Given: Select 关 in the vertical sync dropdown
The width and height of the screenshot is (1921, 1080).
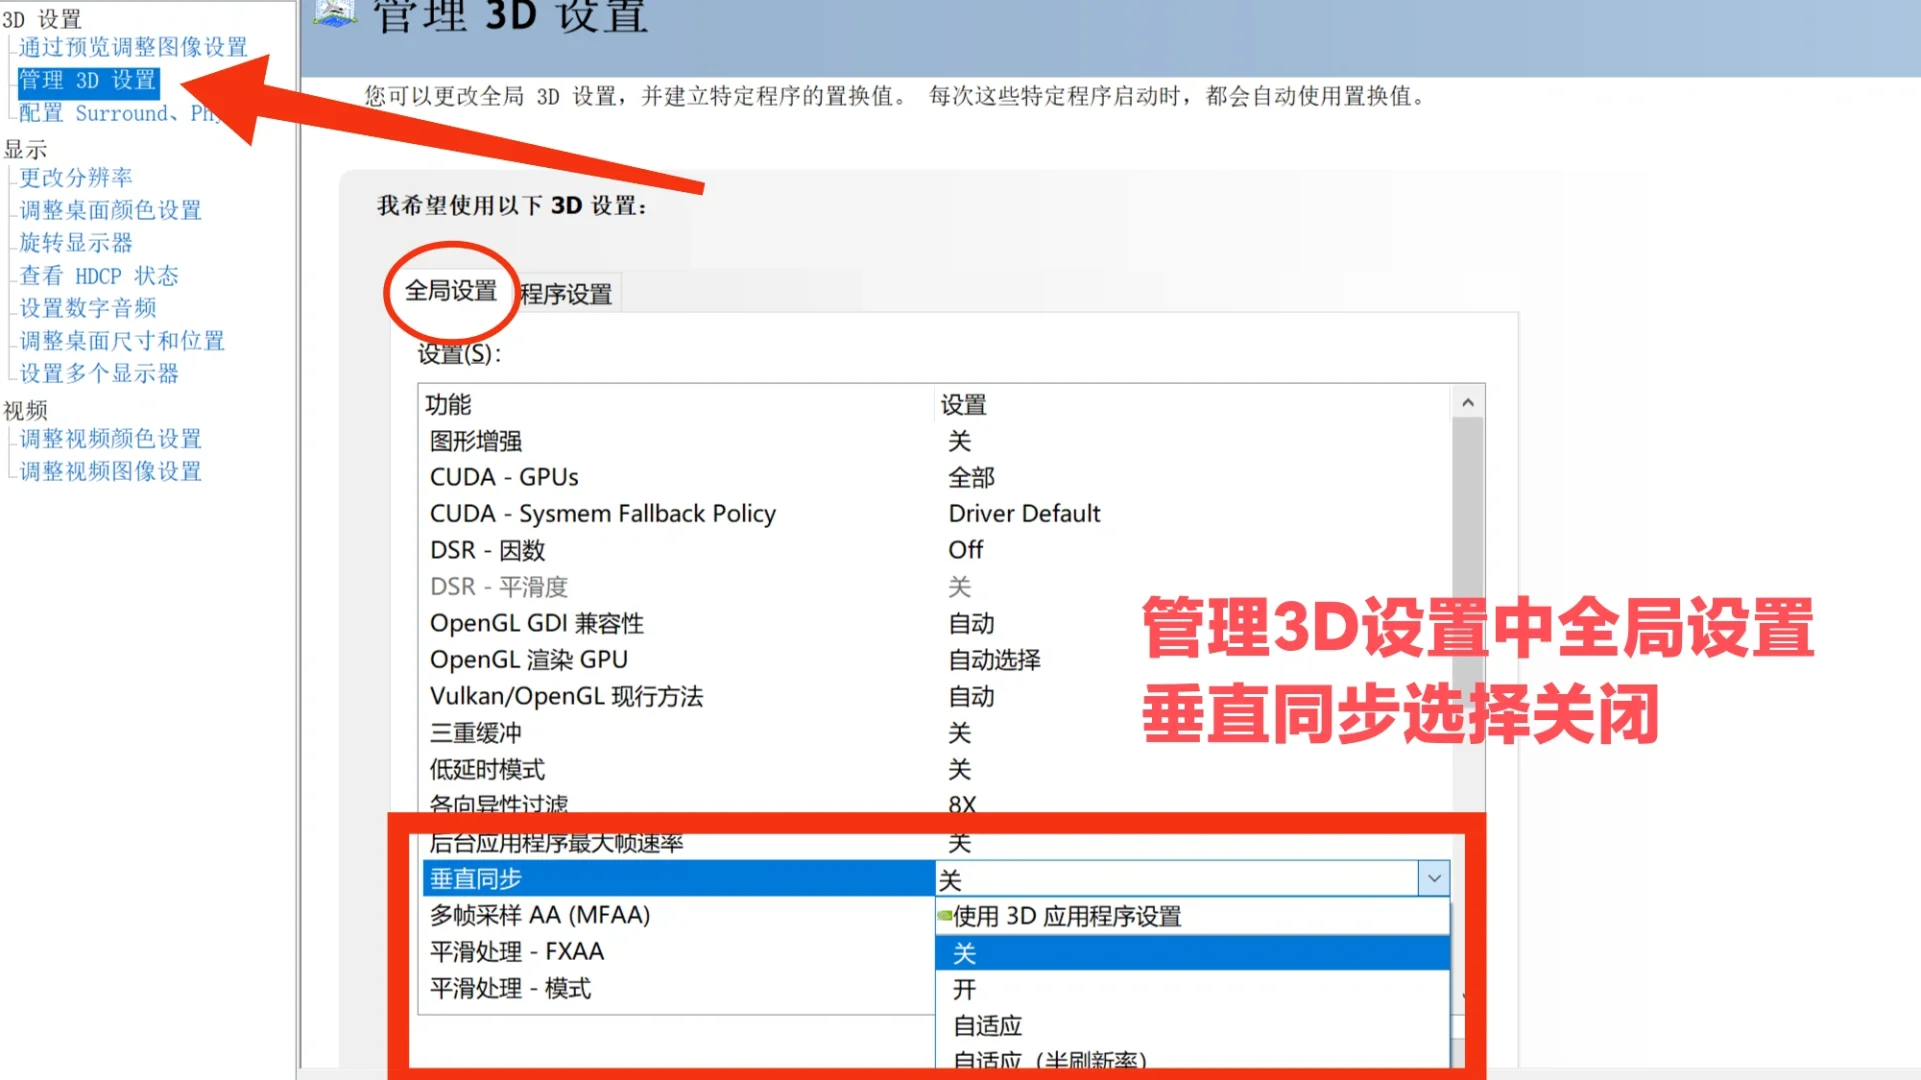Looking at the screenshot, I should tap(1190, 953).
